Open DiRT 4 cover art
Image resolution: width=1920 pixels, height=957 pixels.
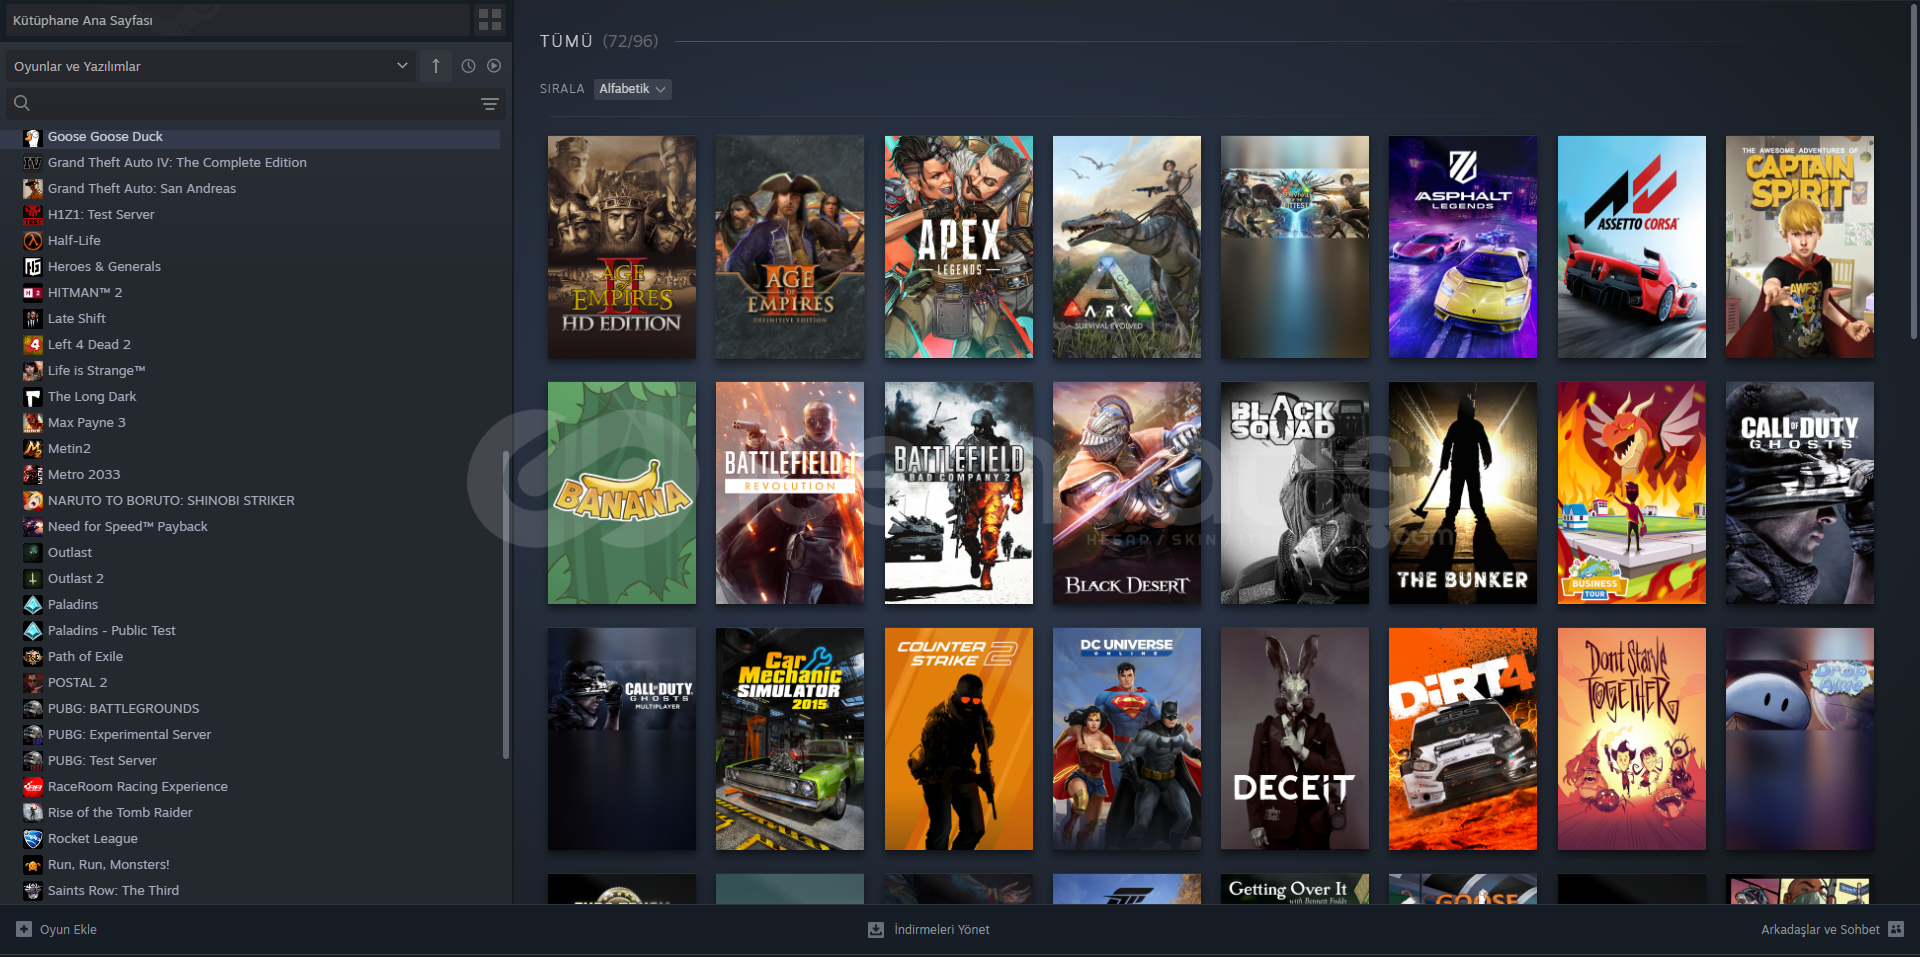[1463, 739]
